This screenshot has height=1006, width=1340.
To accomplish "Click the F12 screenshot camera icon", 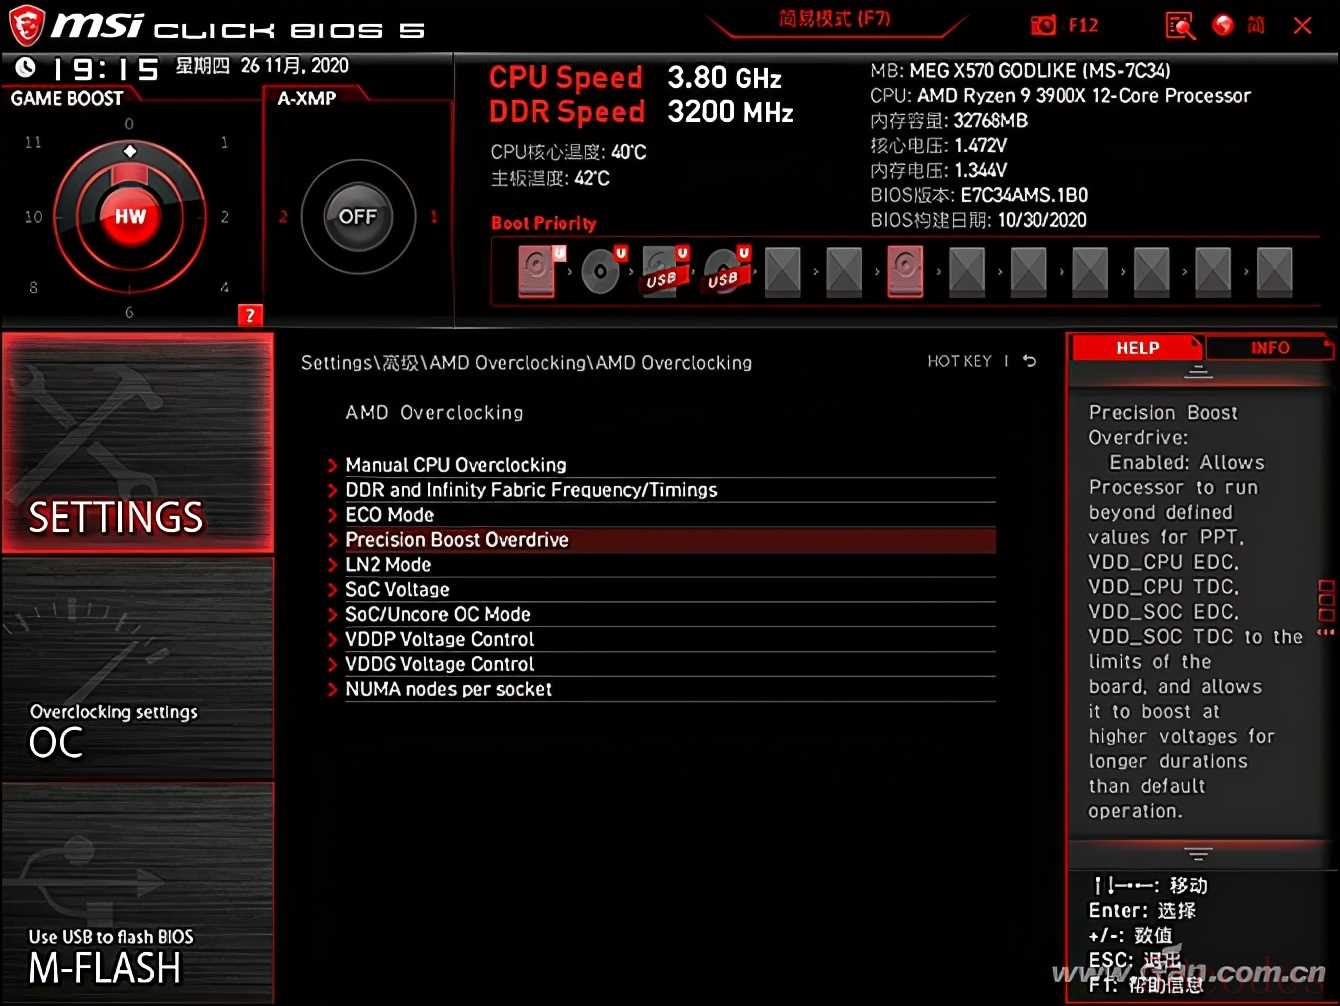I will click(1043, 25).
